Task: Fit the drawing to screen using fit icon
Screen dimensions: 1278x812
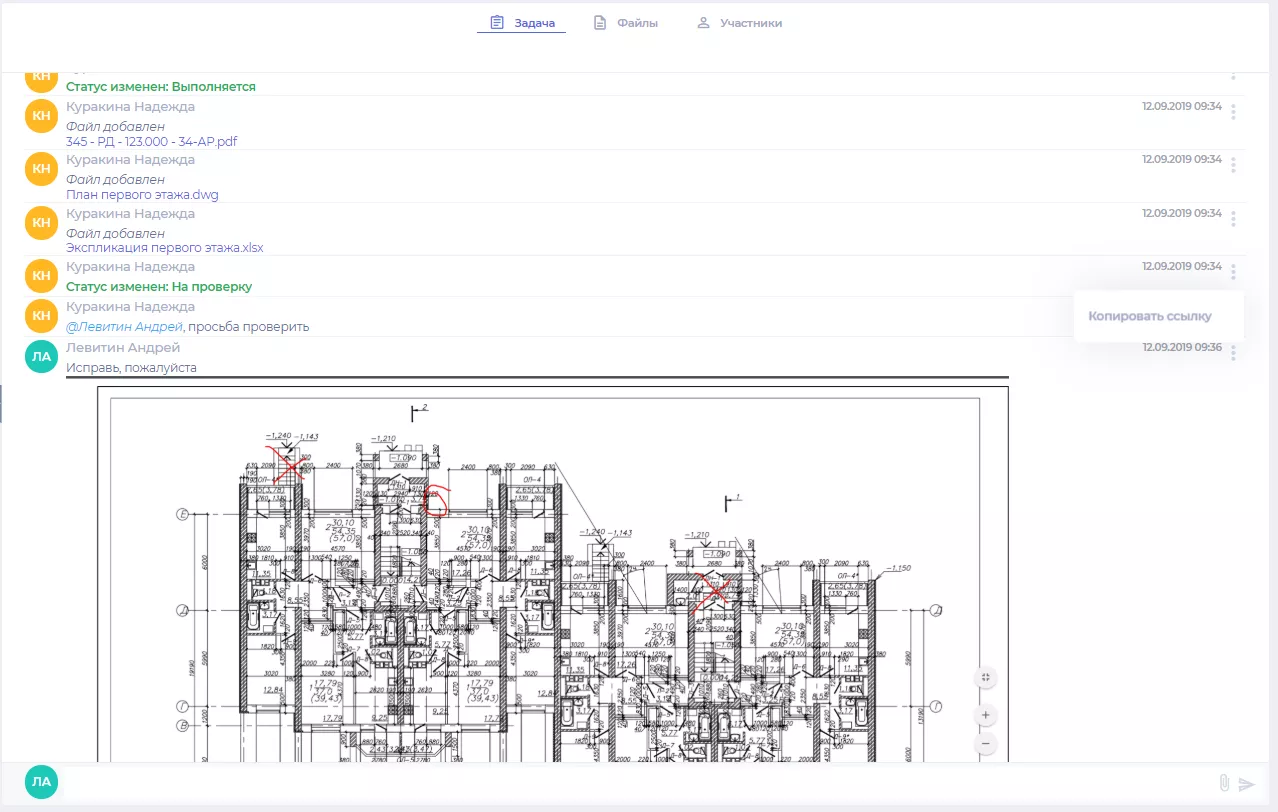Action: [x=985, y=677]
